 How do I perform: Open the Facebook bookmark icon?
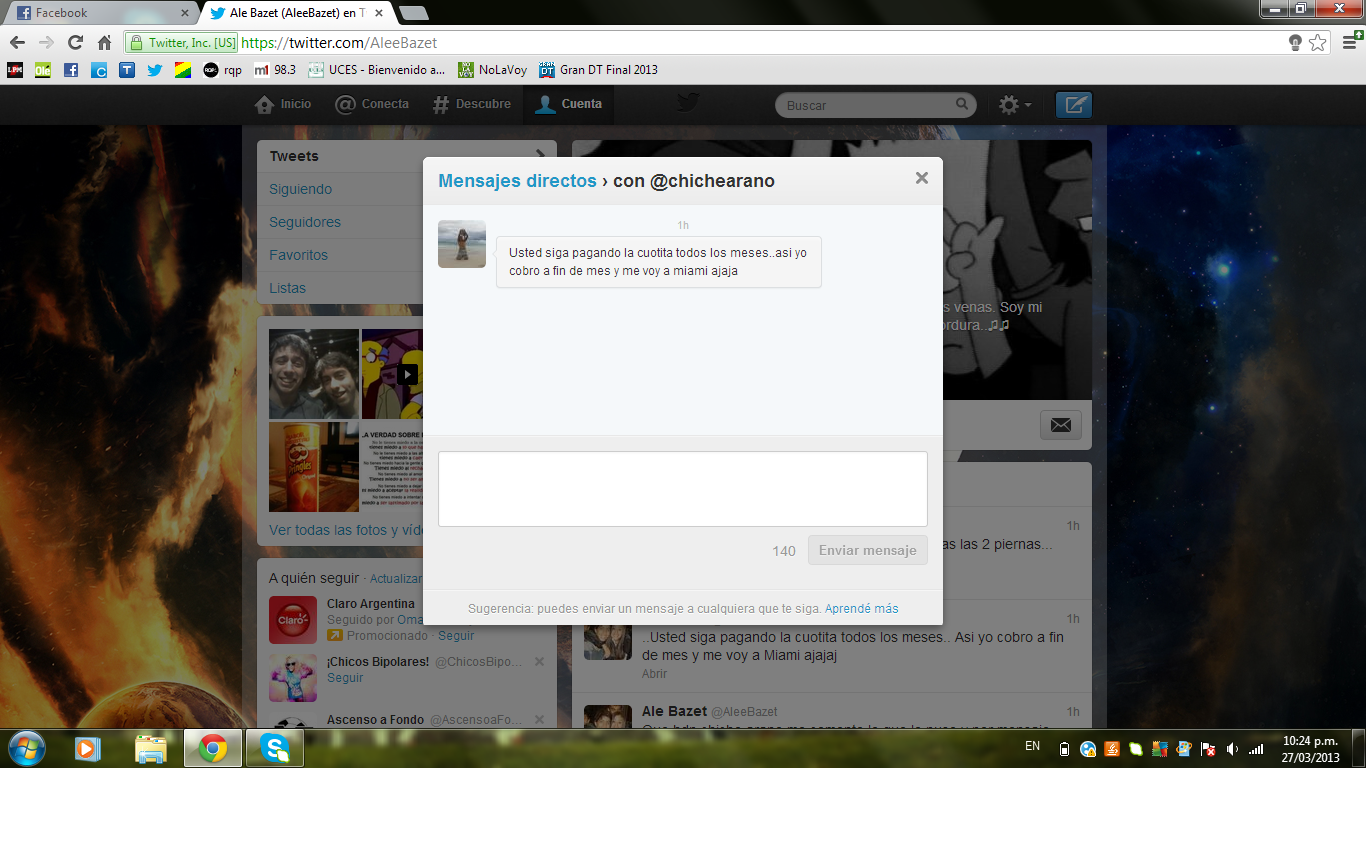pos(71,70)
